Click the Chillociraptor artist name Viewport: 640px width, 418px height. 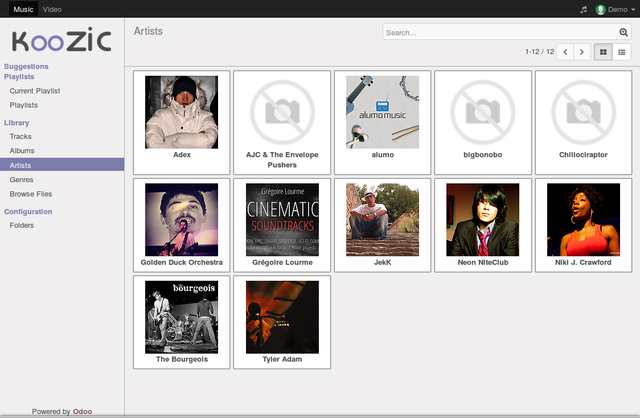[583, 155]
